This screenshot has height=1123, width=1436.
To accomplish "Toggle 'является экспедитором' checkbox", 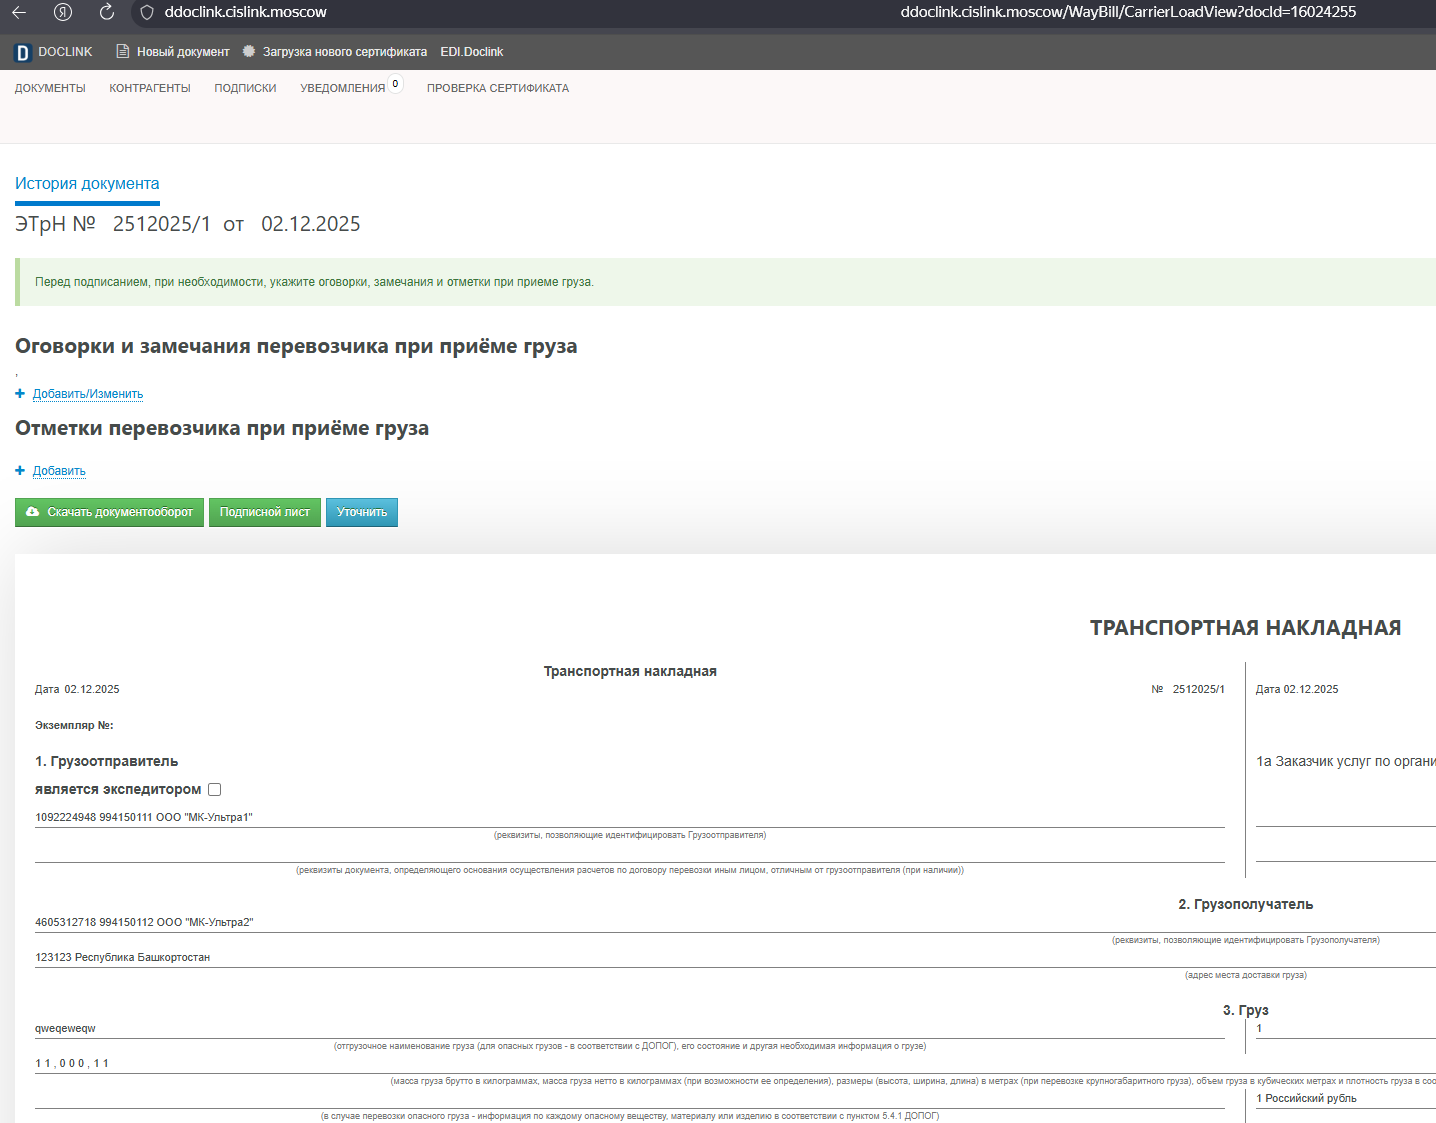I will pyautogui.click(x=214, y=789).
